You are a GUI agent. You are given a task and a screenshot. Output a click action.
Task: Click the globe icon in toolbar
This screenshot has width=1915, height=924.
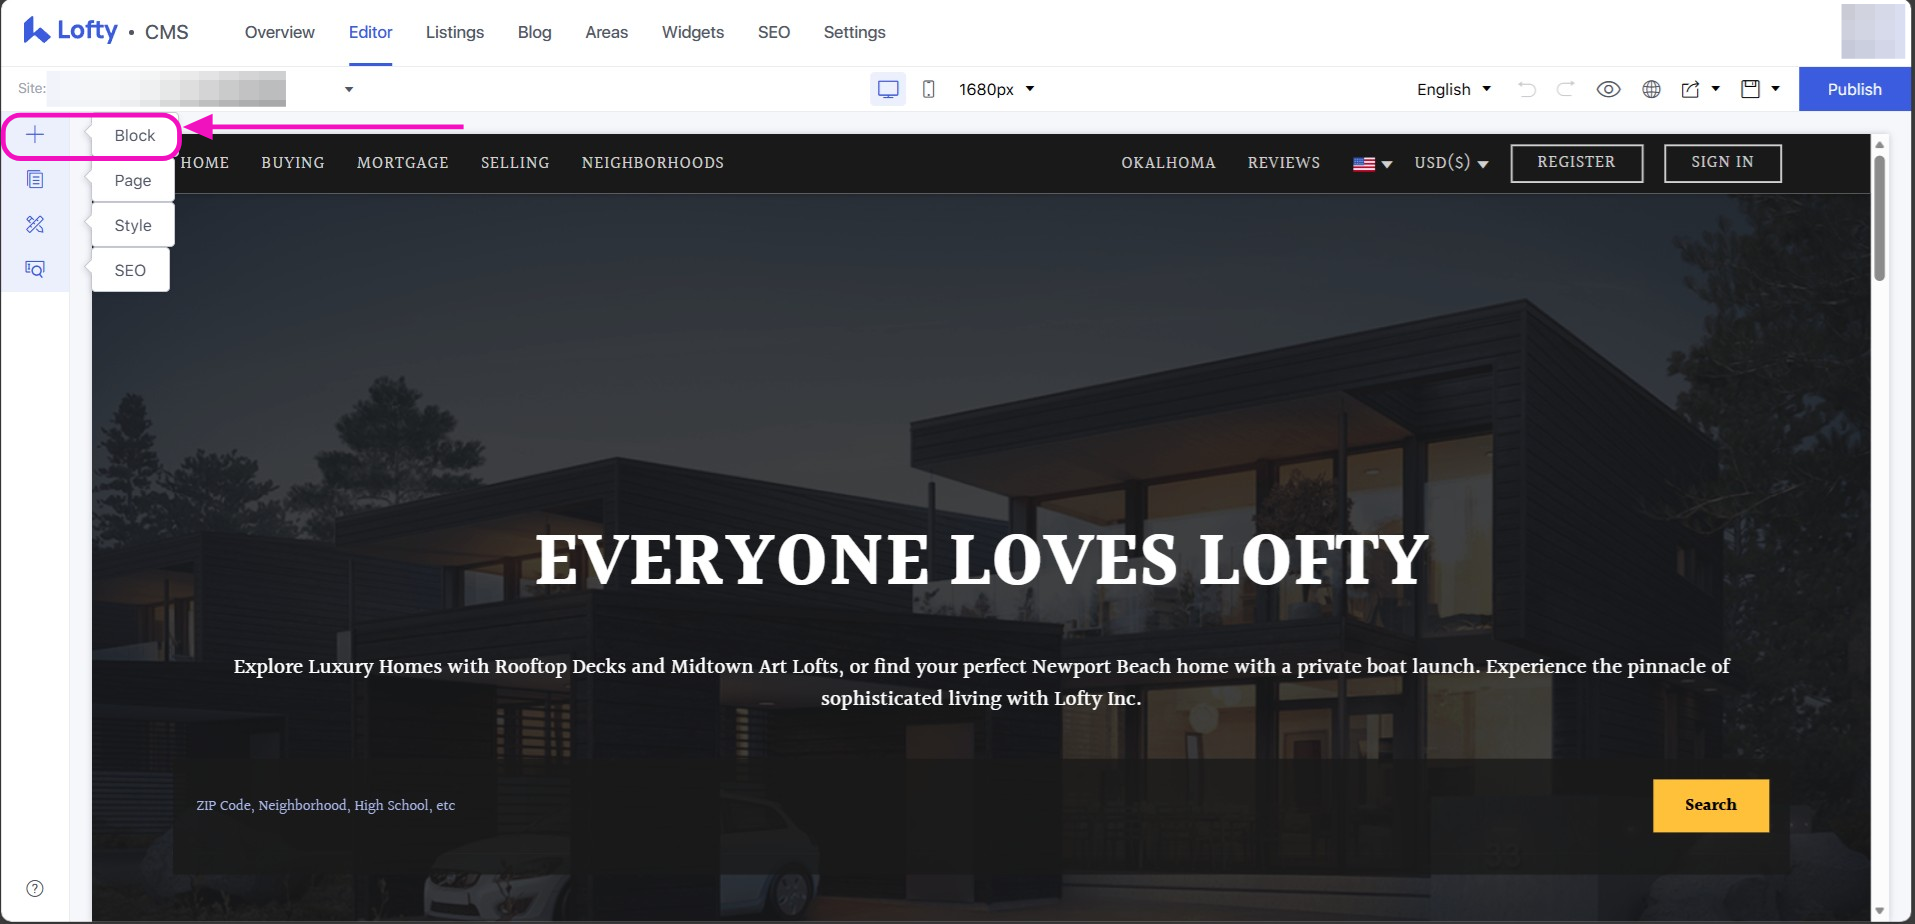tap(1651, 89)
